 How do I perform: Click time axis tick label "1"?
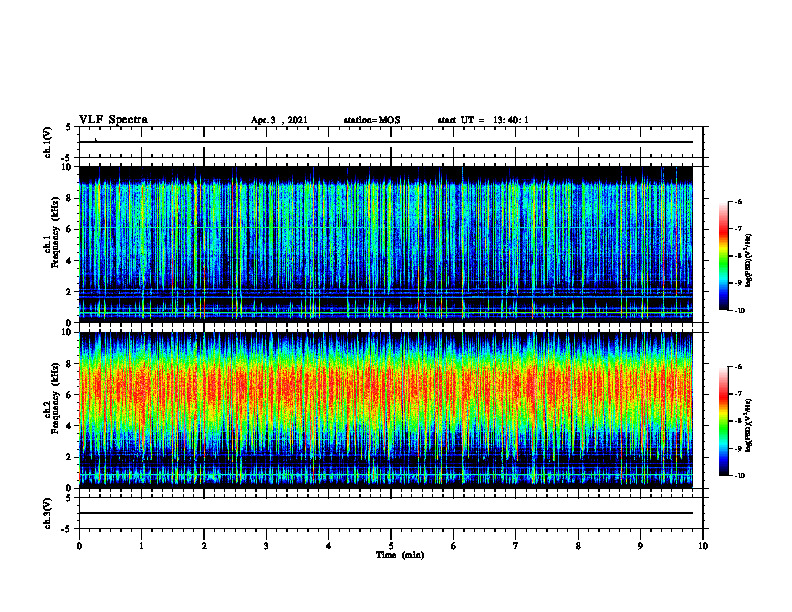pyautogui.click(x=141, y=546)
